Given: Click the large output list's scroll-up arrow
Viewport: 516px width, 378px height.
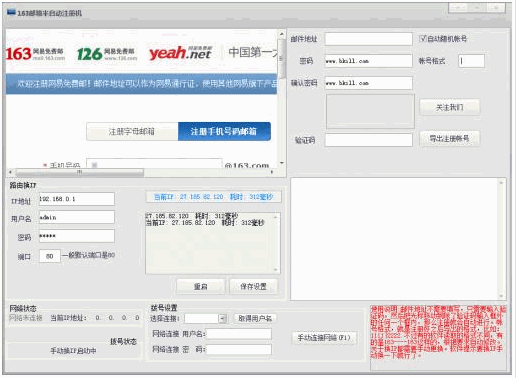Looking at the screenshot, I should (x=501, y=183).
